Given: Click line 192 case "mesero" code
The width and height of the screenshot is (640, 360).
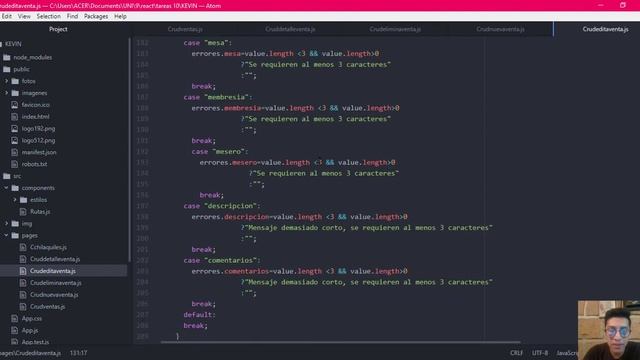Looking at the screenshot, I should (x=220, y=151).
